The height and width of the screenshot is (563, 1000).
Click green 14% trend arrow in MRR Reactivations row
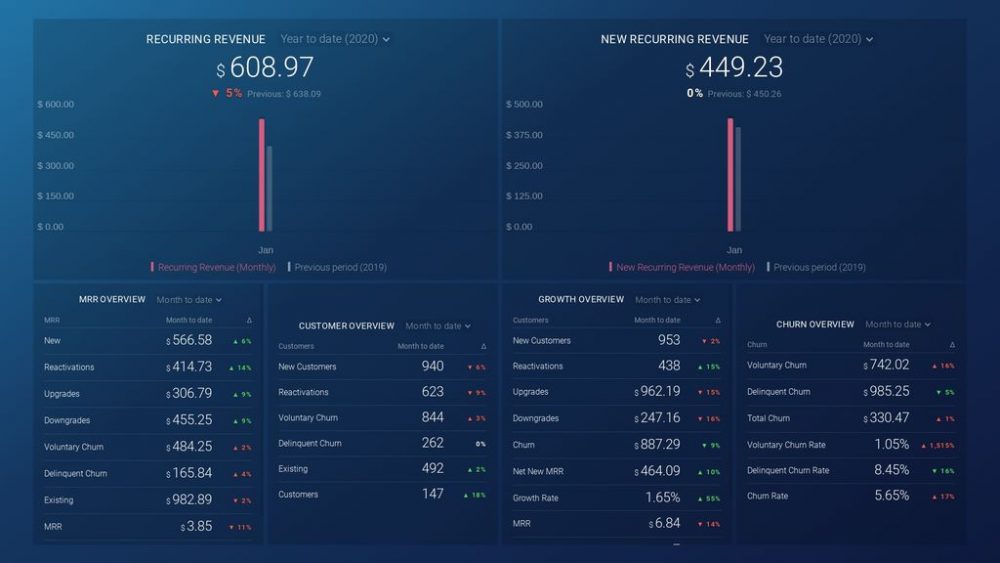pos(235,368)
